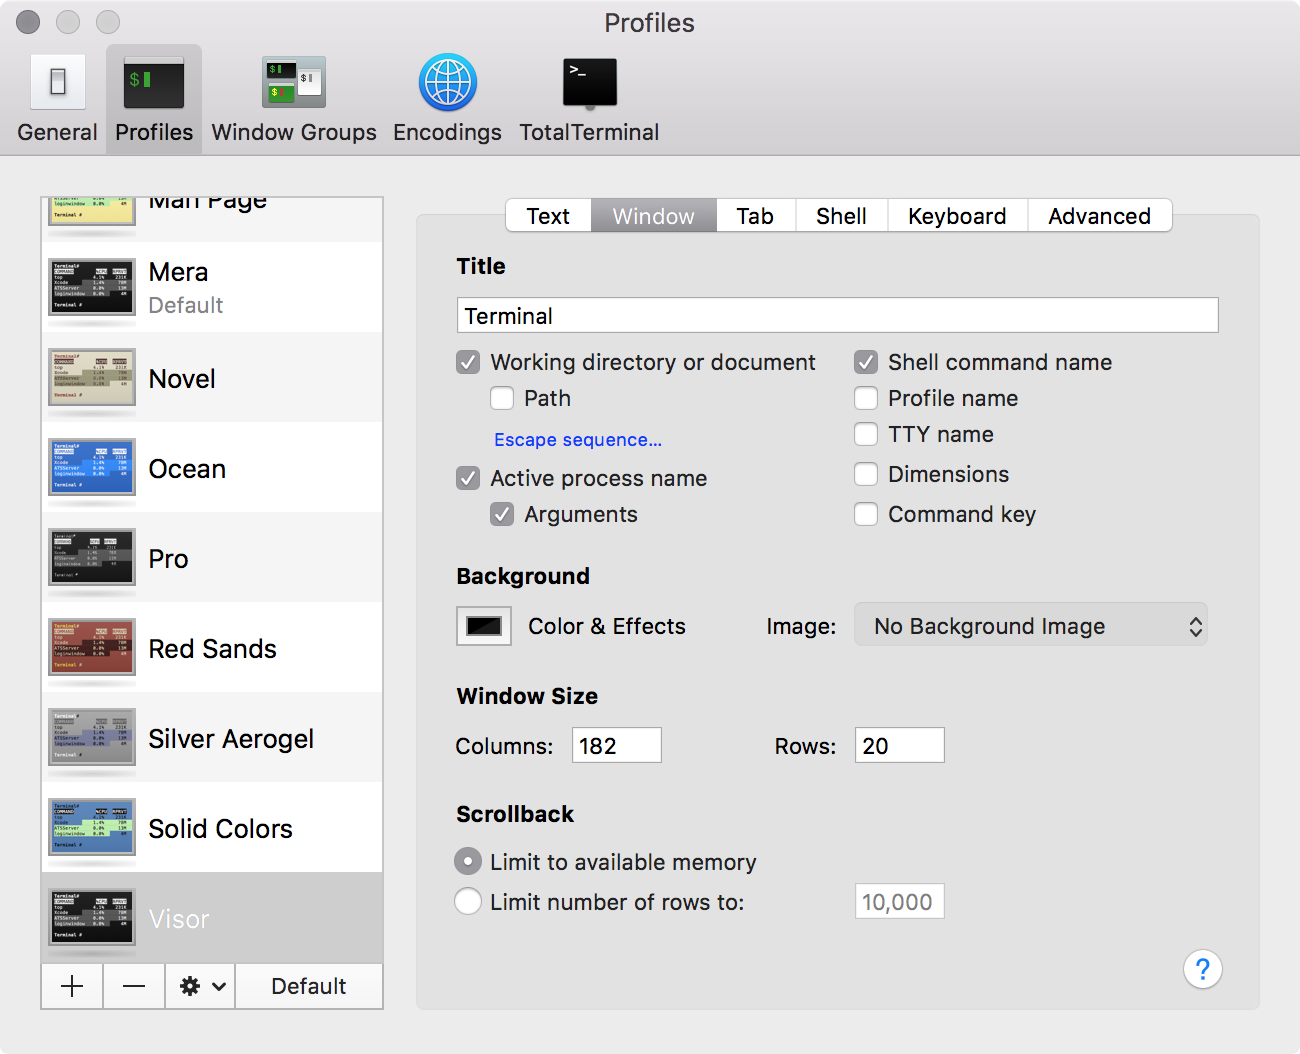Image resolution: width=1300 pixels, height=1054 pixels.
Task: Select Limit number of rows to
Action: pyautogui.click(x=468, y=901)
